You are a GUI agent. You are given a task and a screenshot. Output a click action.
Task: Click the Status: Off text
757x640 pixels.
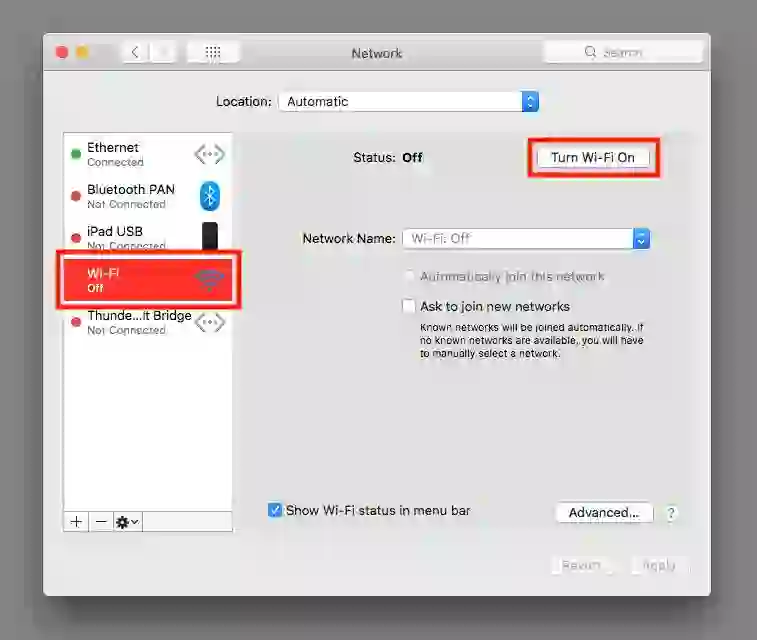click(388, 157)
